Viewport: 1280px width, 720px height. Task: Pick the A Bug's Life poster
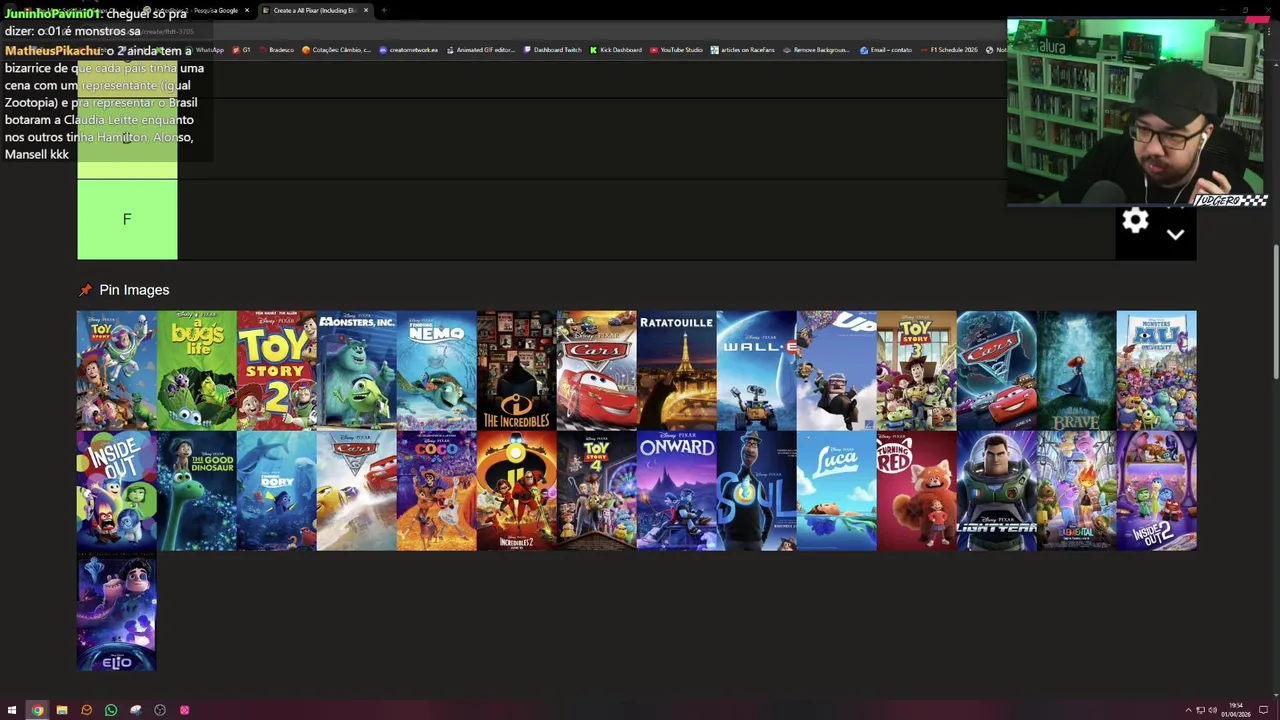pos(197,371)
